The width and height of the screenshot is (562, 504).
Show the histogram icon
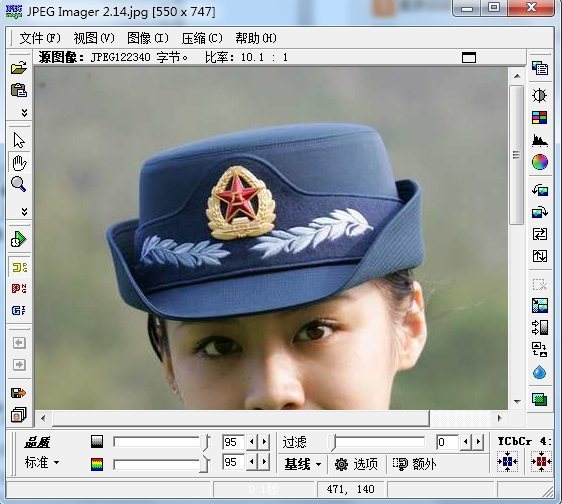[539, 140]
